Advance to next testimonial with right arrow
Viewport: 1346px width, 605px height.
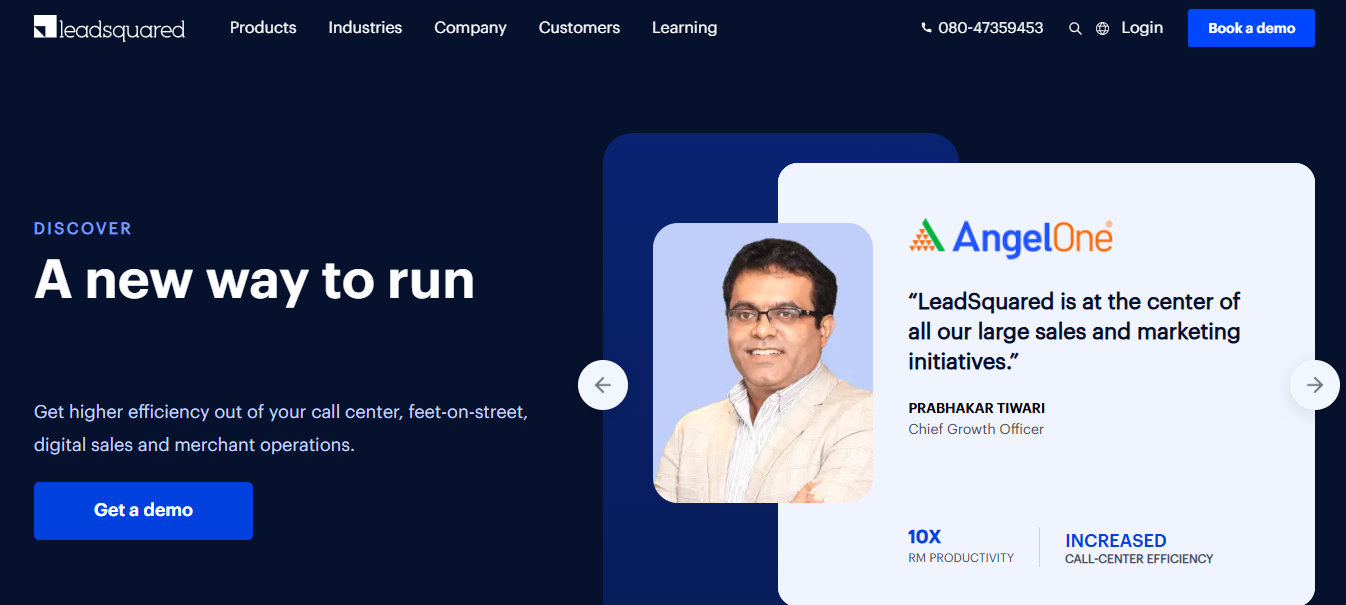point(1315,385)
